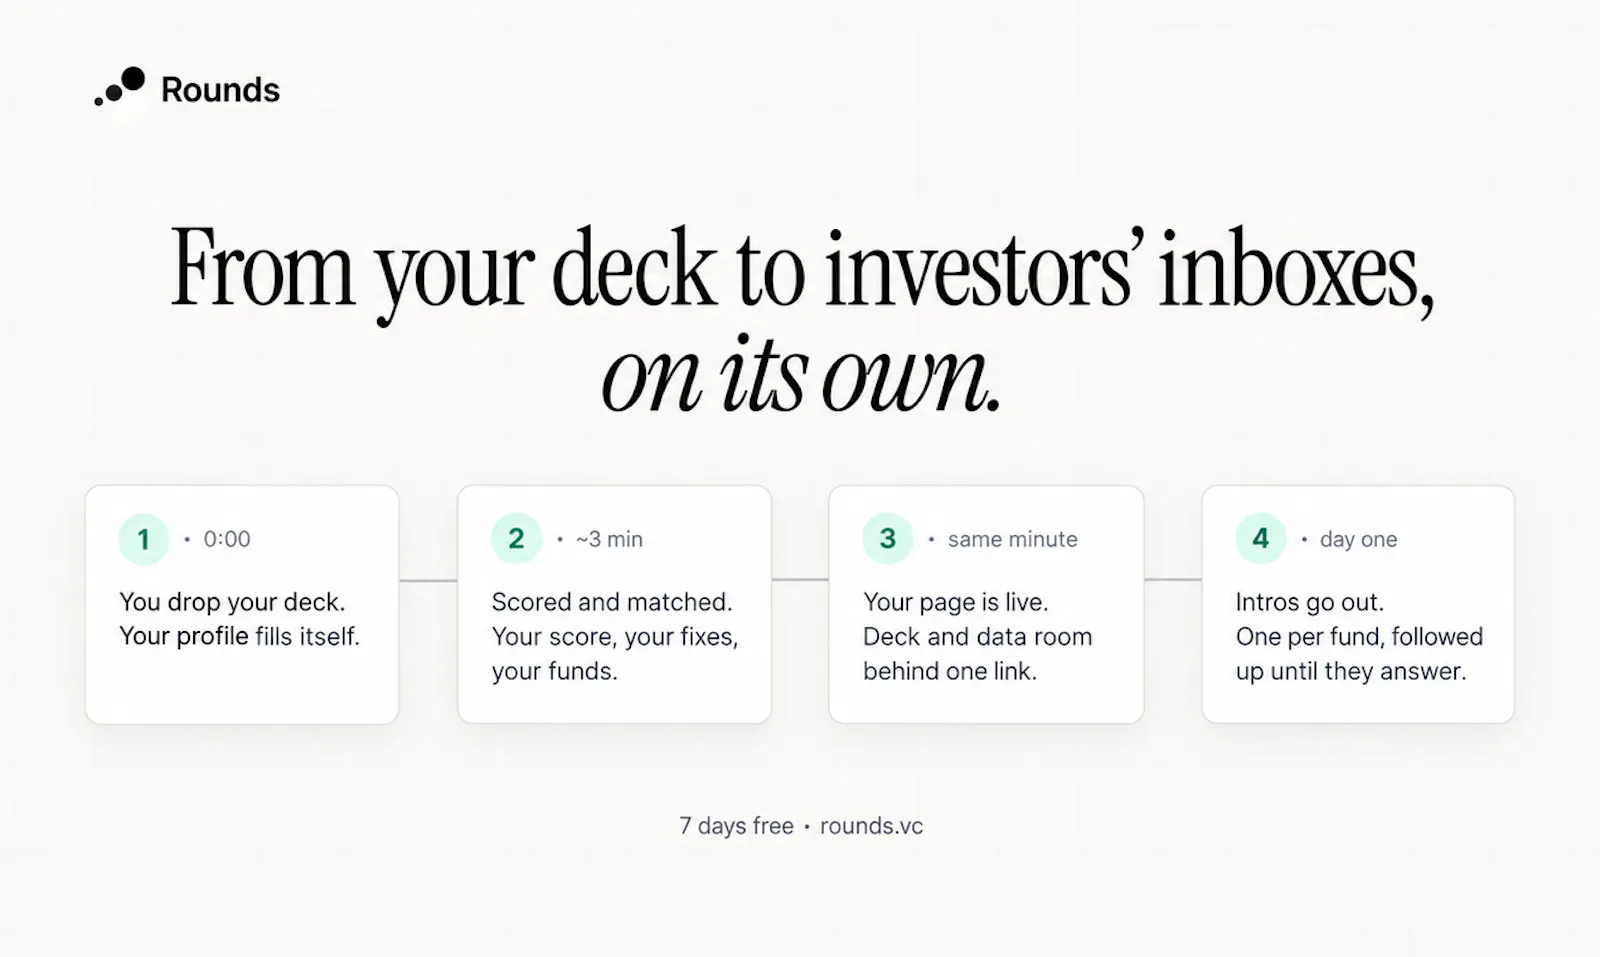The height and width of the screenshot is (957, 1600).
Task: Click connector line between steps 3 and 4
Action: tap(1172, 580)
